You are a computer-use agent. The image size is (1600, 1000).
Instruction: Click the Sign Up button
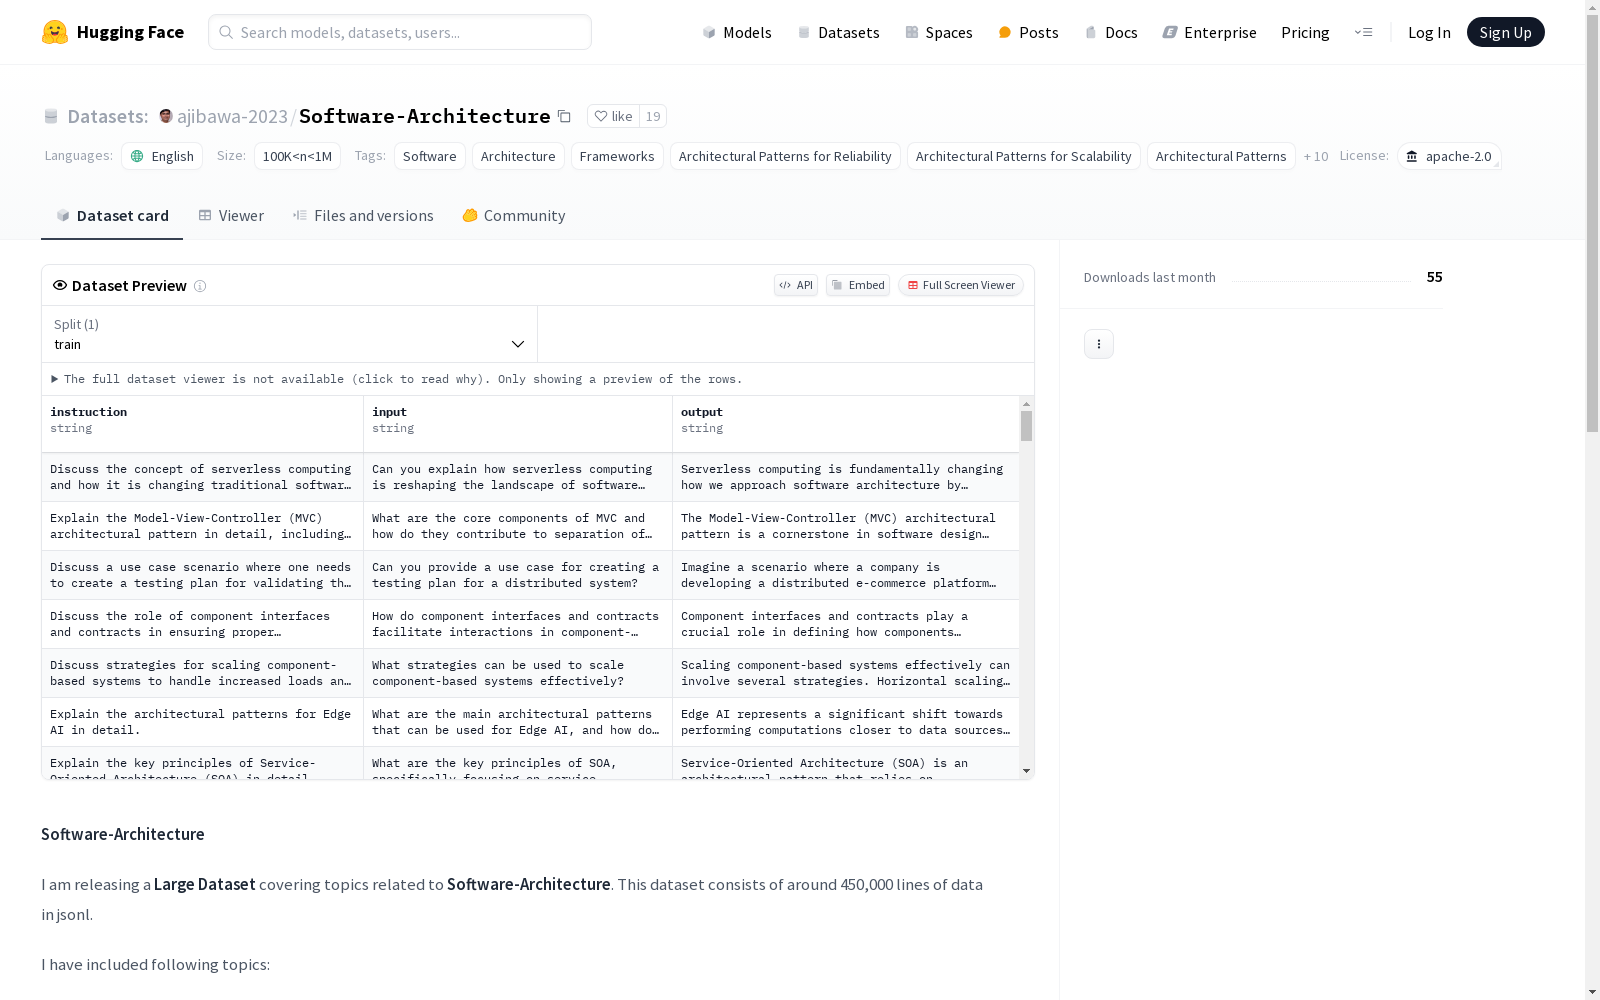click(x=1505, y=32)
